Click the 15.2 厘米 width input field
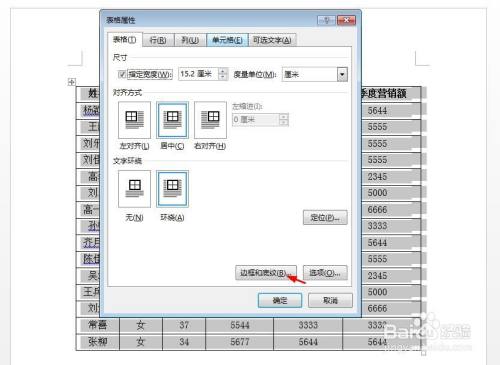Screen dimensions: 500x365 199,74
